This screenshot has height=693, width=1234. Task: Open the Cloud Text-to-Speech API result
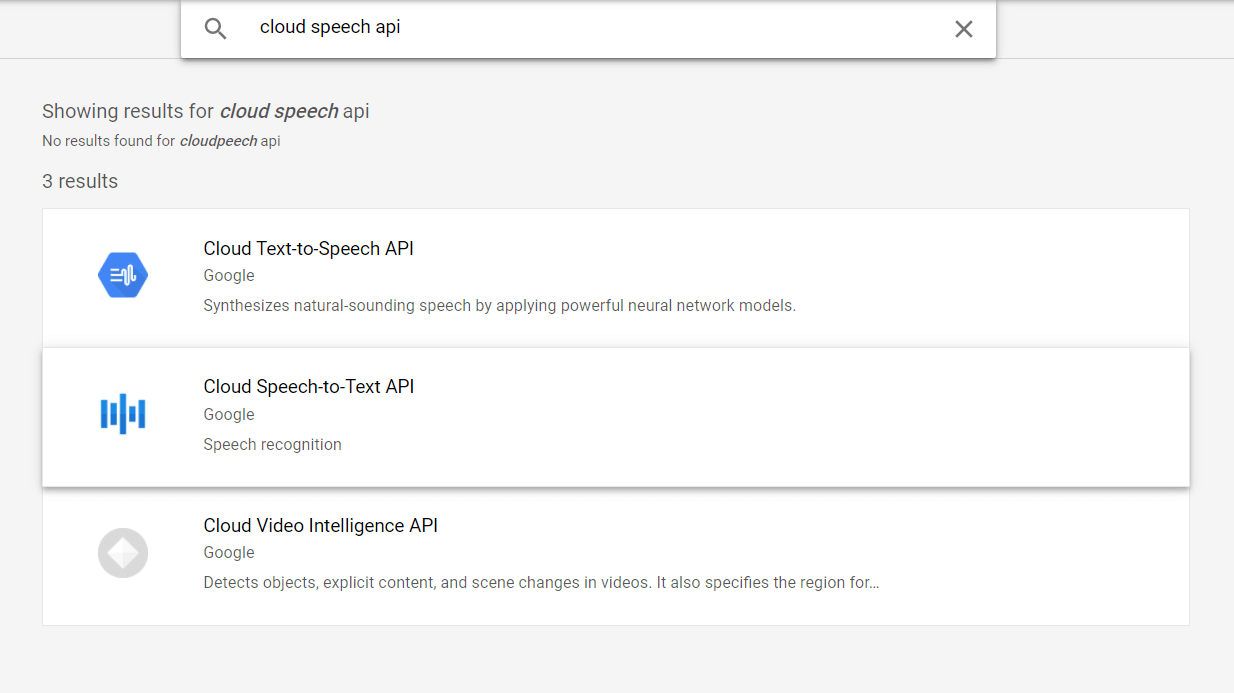click(308, 248)
